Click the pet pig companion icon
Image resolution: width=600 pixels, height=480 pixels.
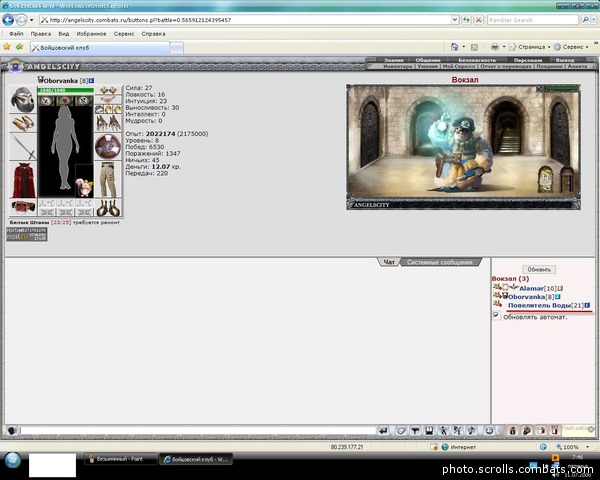[84, 187]
